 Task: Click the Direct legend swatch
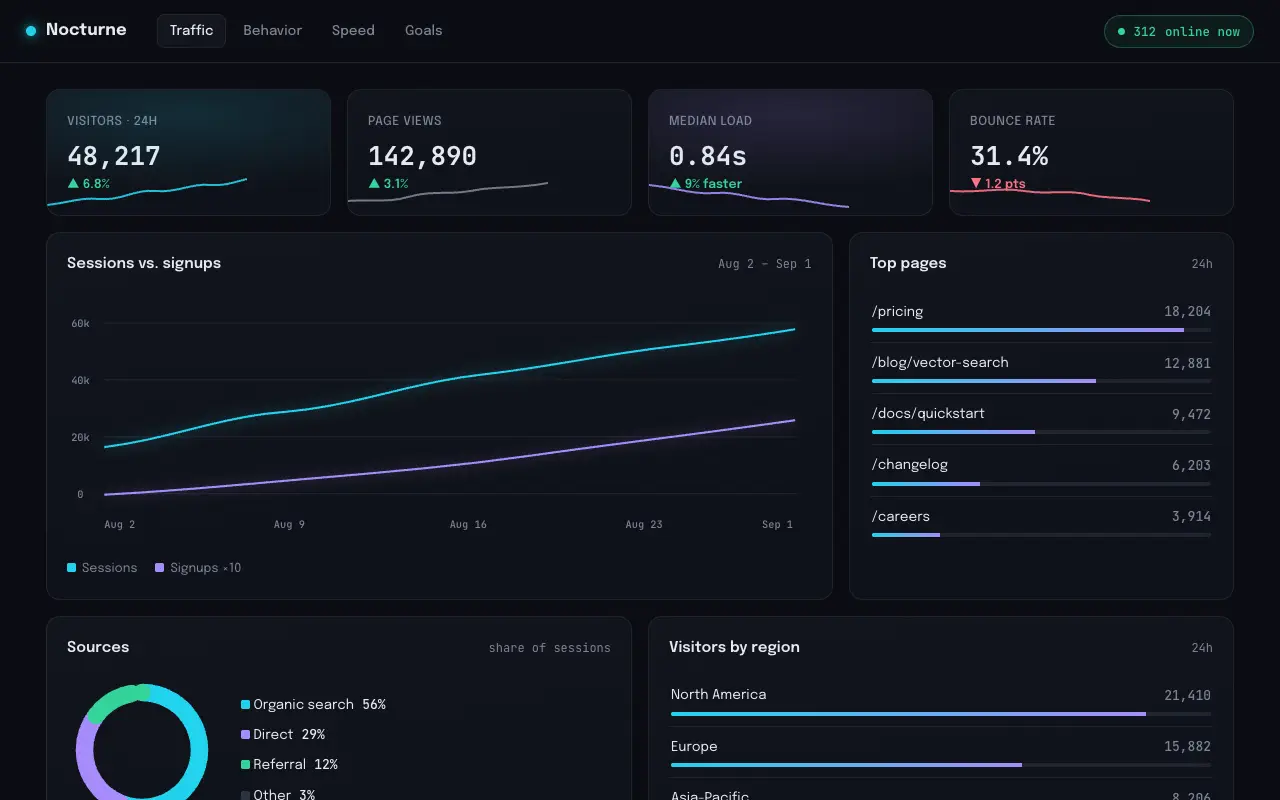[246, 735]
